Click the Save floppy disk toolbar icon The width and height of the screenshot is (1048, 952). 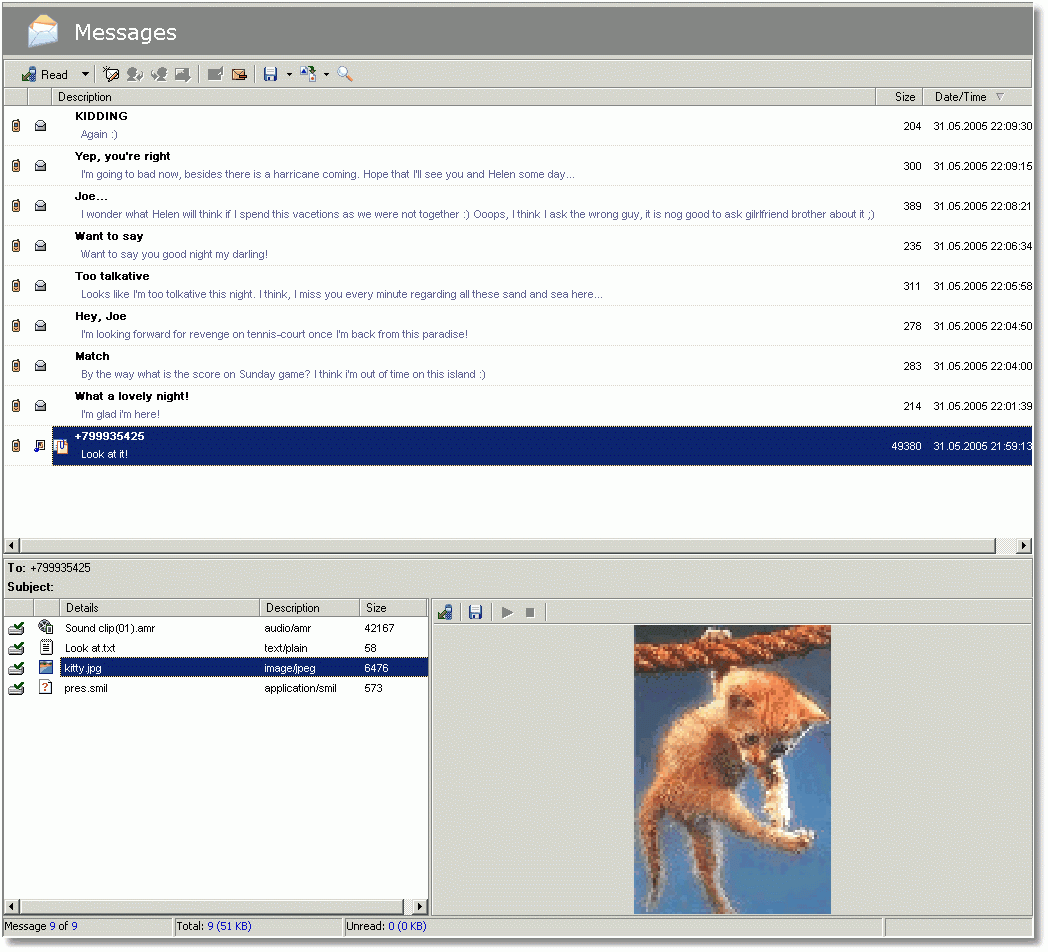coord(270,74)
